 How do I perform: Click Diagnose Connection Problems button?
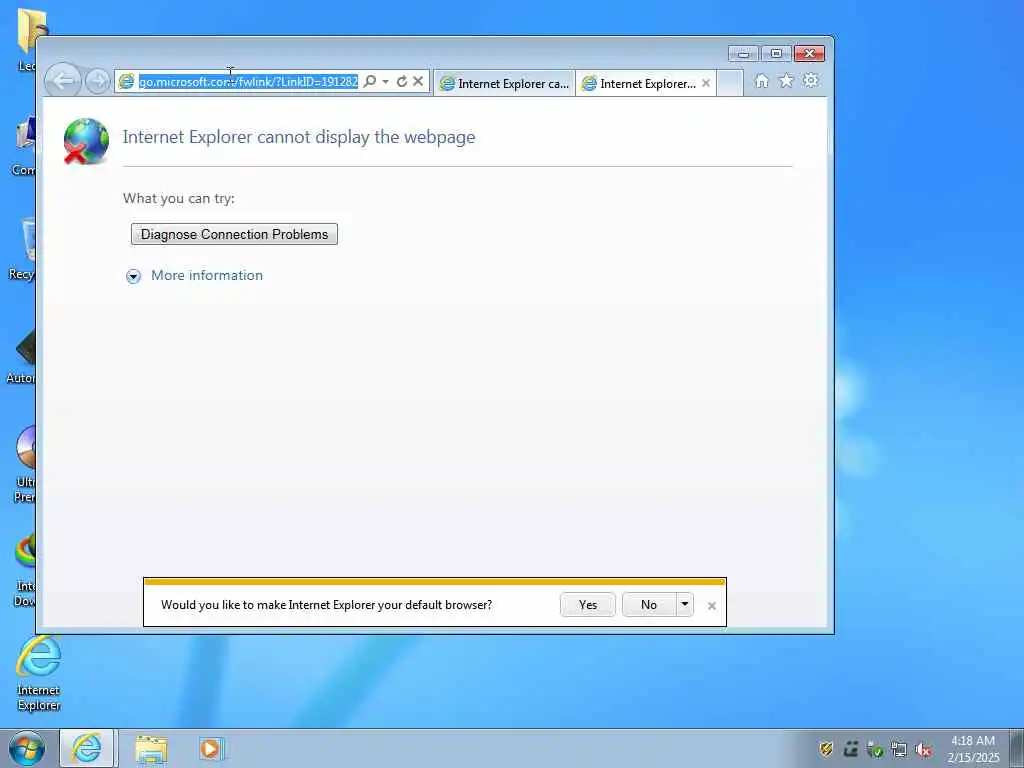click(x=234, y=234)
